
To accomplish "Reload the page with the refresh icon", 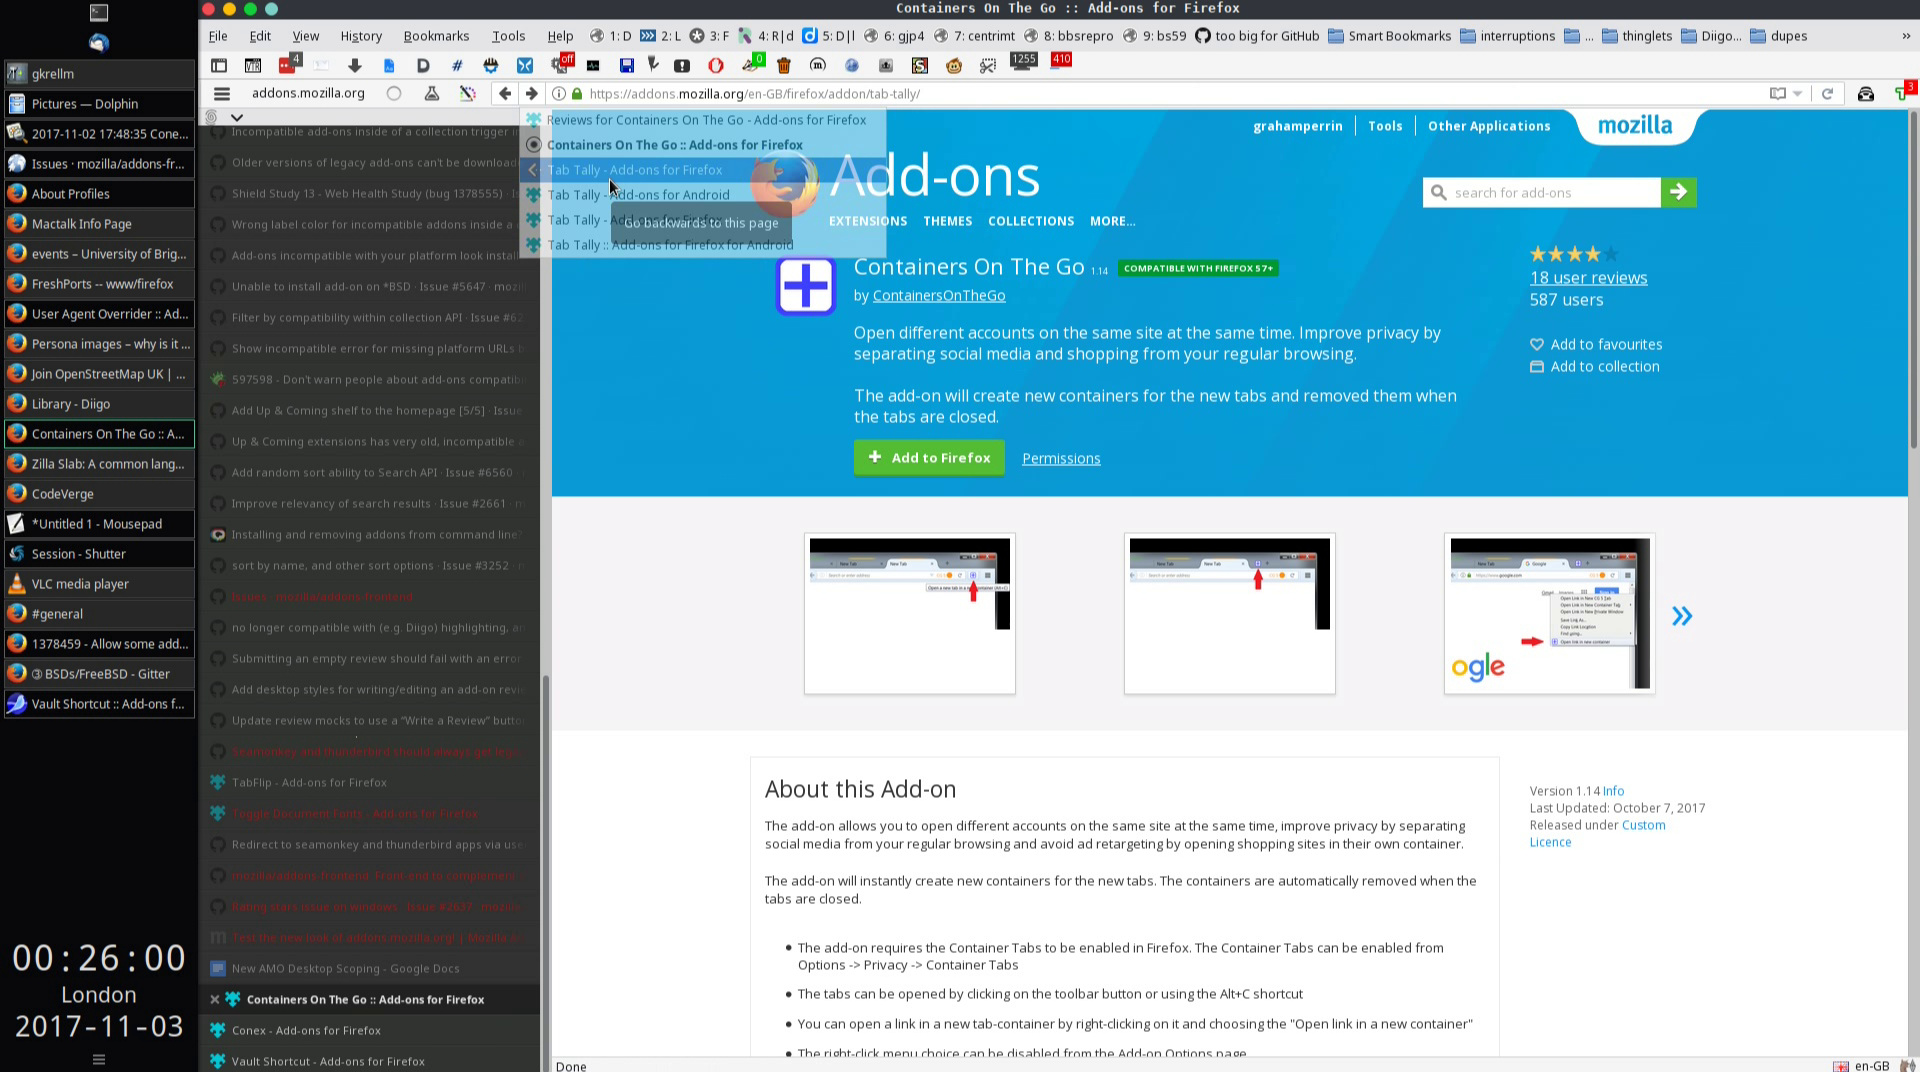I will (x=1827, y=94).
